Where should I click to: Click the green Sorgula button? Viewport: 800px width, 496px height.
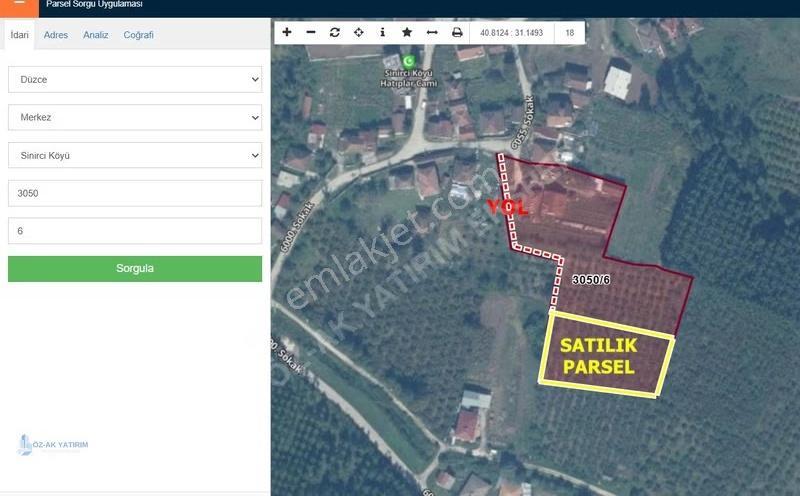click(135, 268)
